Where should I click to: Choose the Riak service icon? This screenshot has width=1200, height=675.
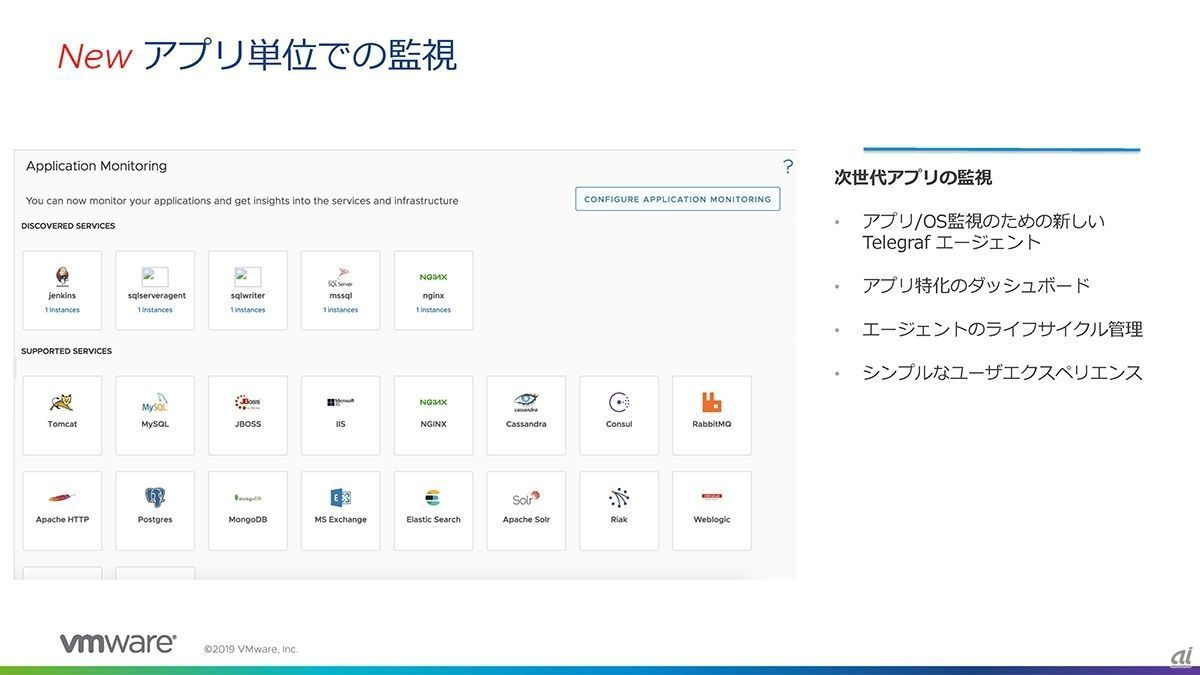click(x=619, y=498)
